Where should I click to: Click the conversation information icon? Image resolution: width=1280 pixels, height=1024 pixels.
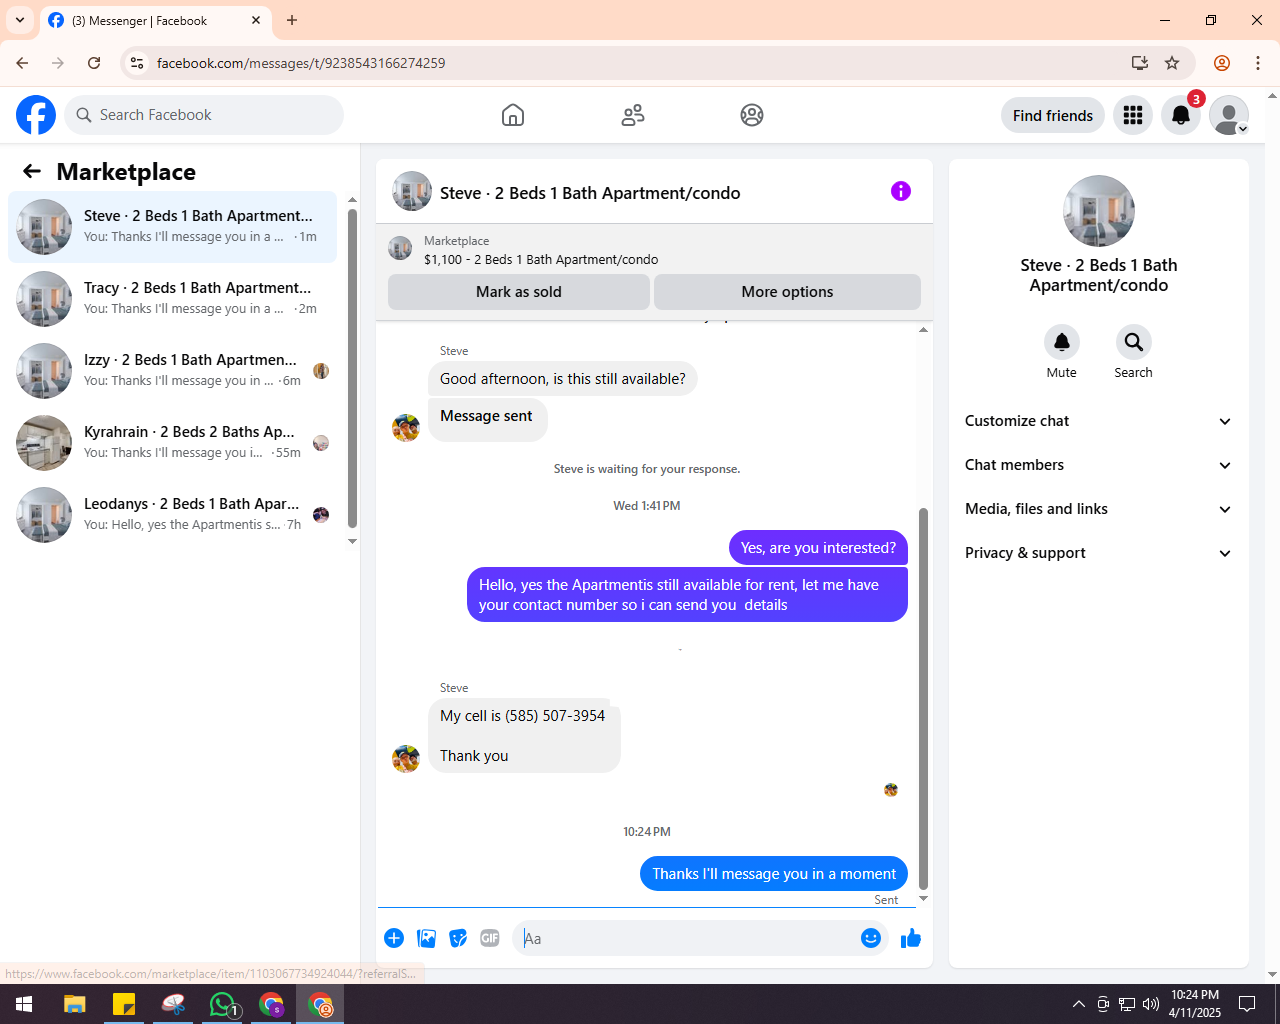point(901,191)
